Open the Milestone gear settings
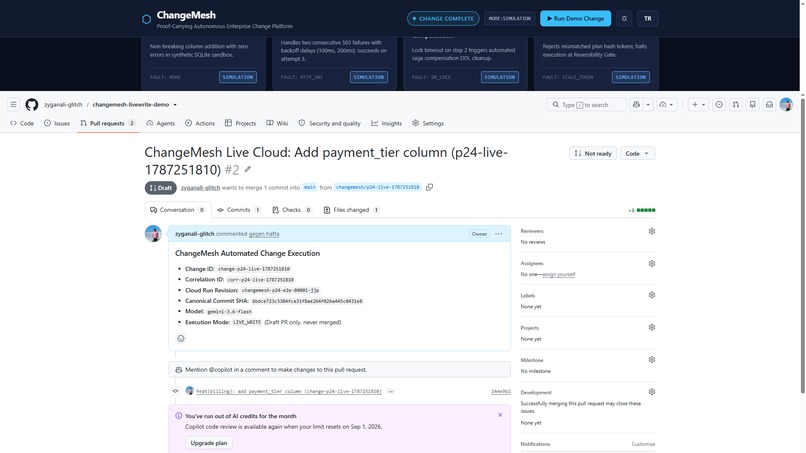This screenshot has width=806, height=453. 652,360
